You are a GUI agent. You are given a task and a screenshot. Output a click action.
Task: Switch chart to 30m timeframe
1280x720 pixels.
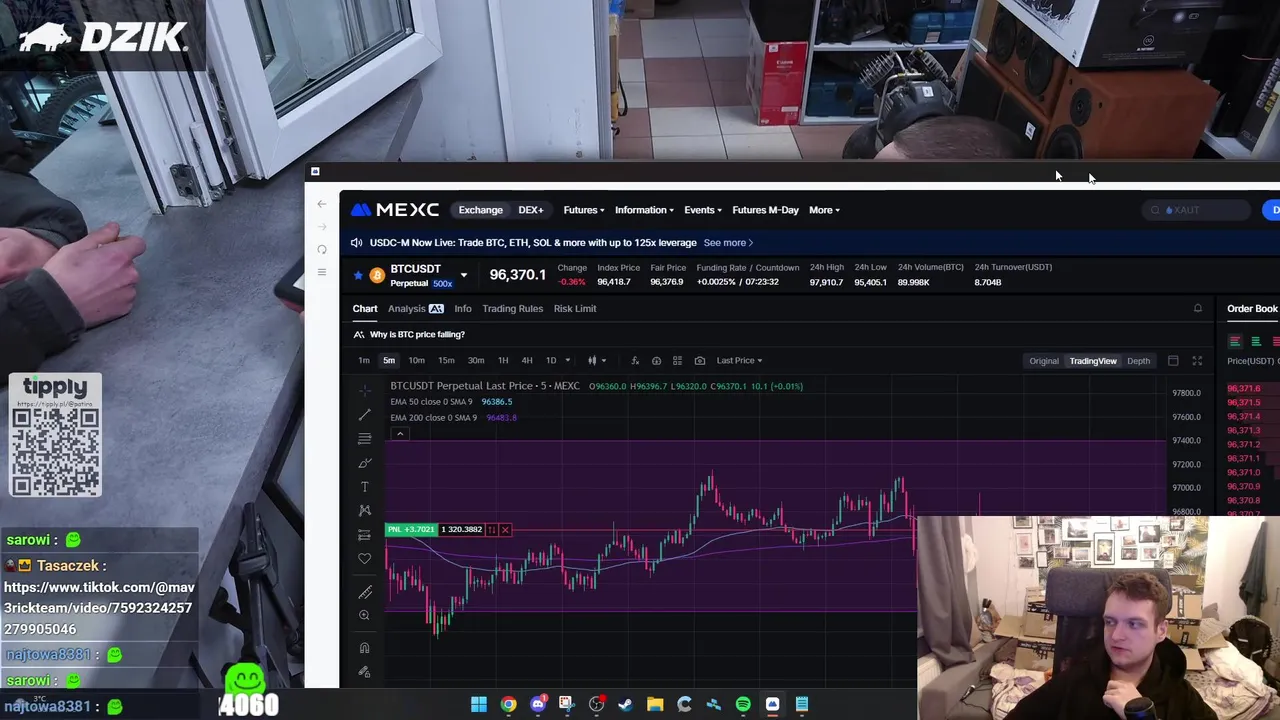click(x=476, y=360)
